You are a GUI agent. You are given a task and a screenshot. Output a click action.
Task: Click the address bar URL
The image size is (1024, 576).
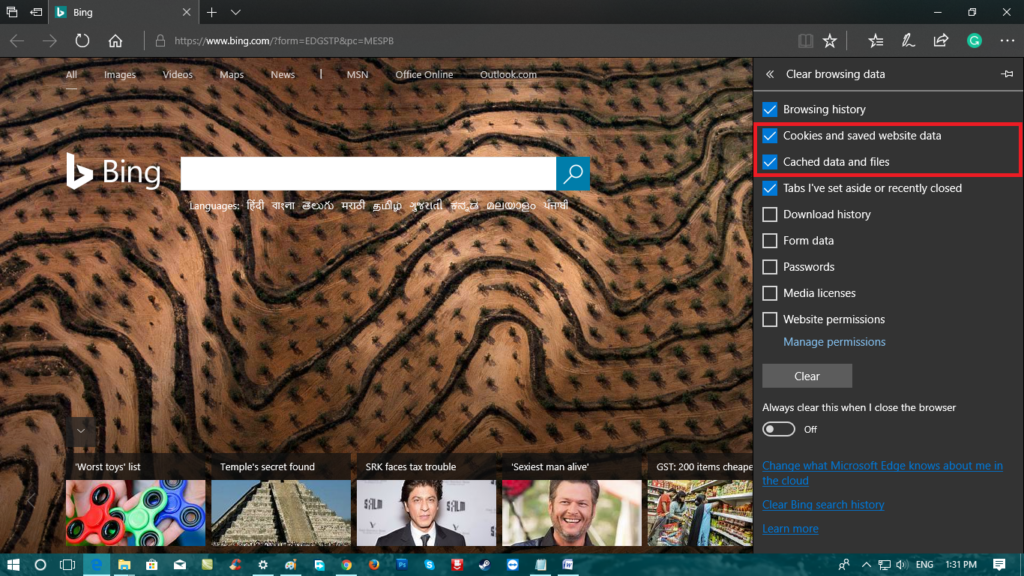point(284,40)
